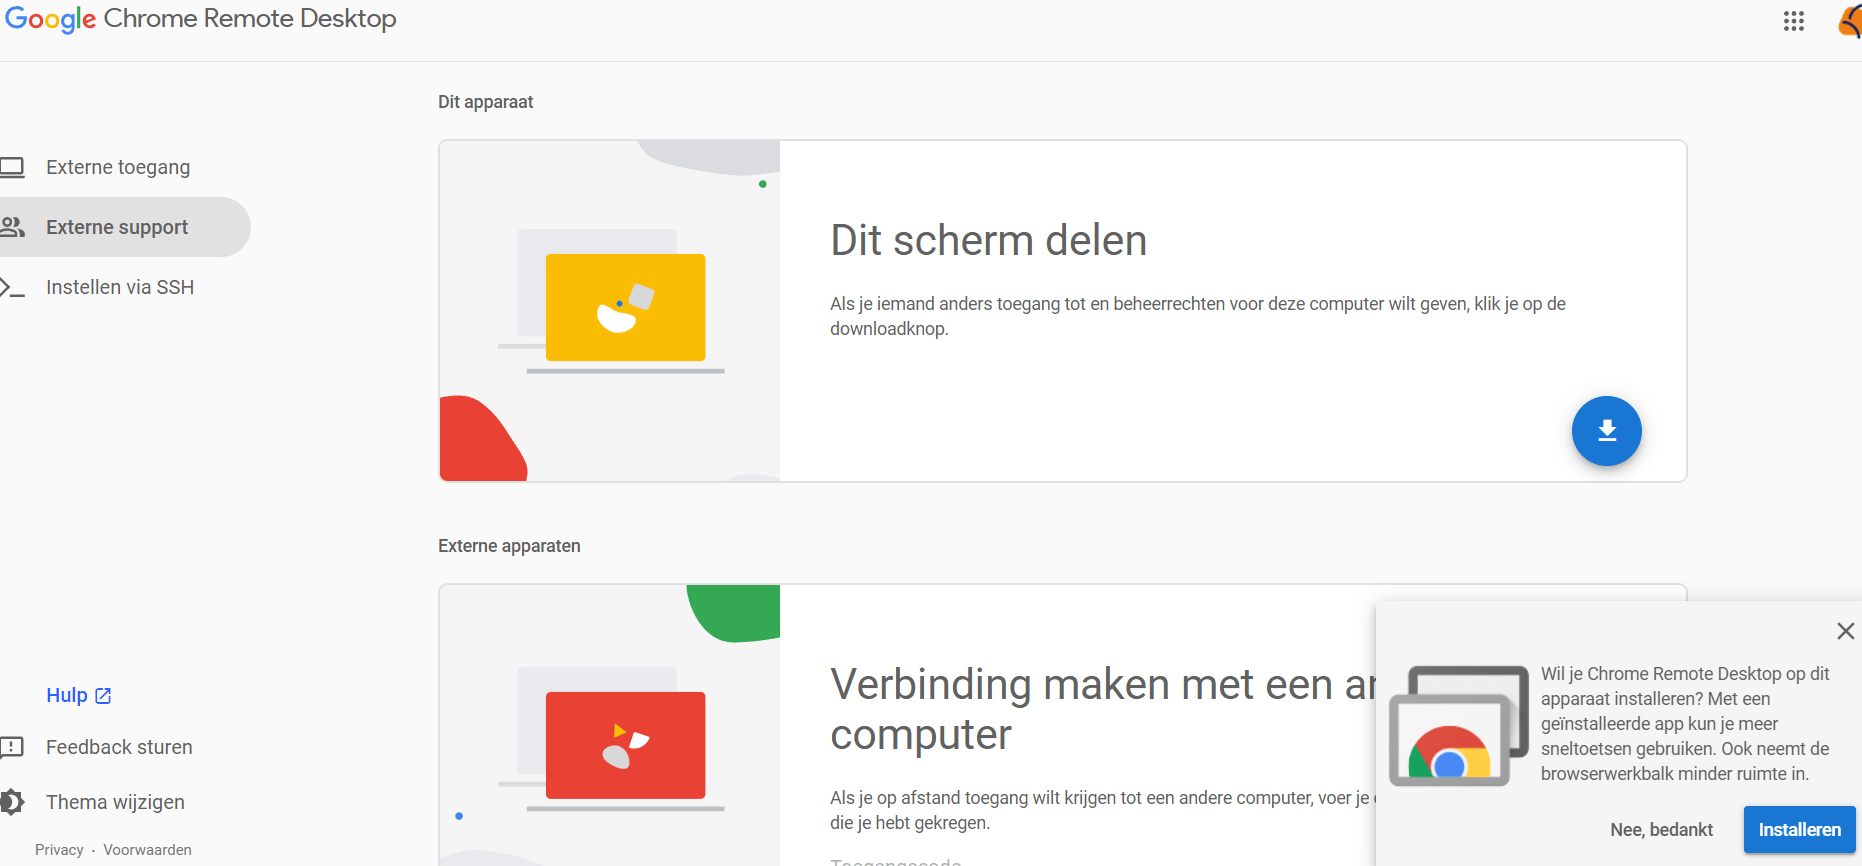
Task: Open the Google apps grid
Action: [x=1794, y=21]
